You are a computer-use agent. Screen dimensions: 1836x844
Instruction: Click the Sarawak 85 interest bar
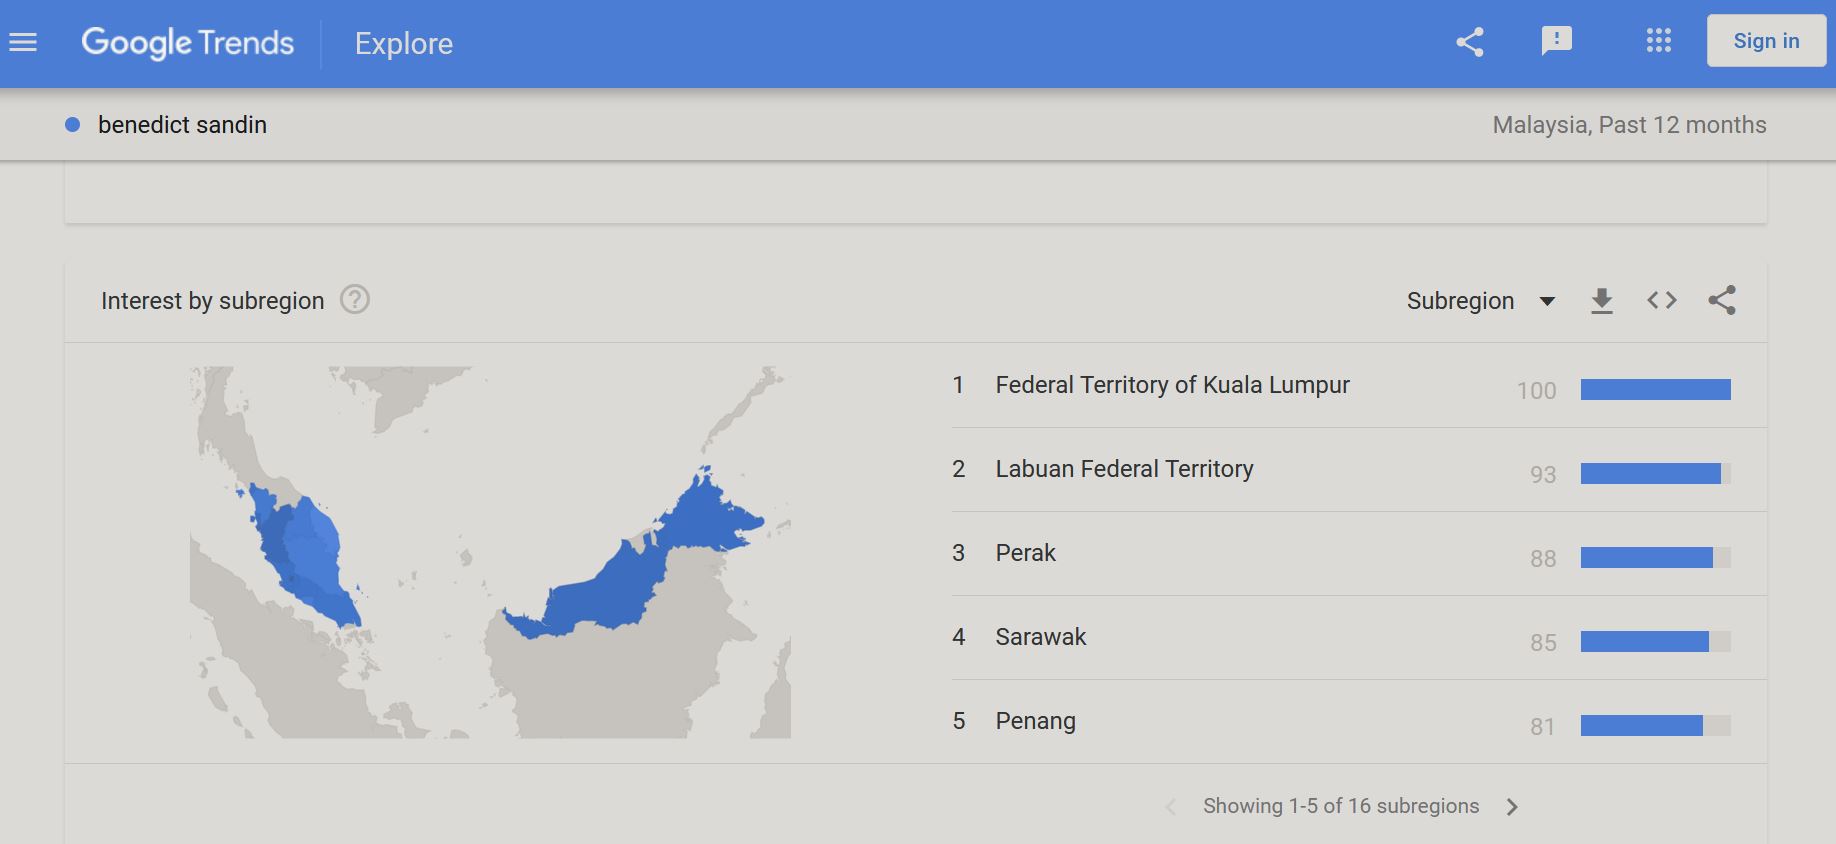(x=1656, y=642)
